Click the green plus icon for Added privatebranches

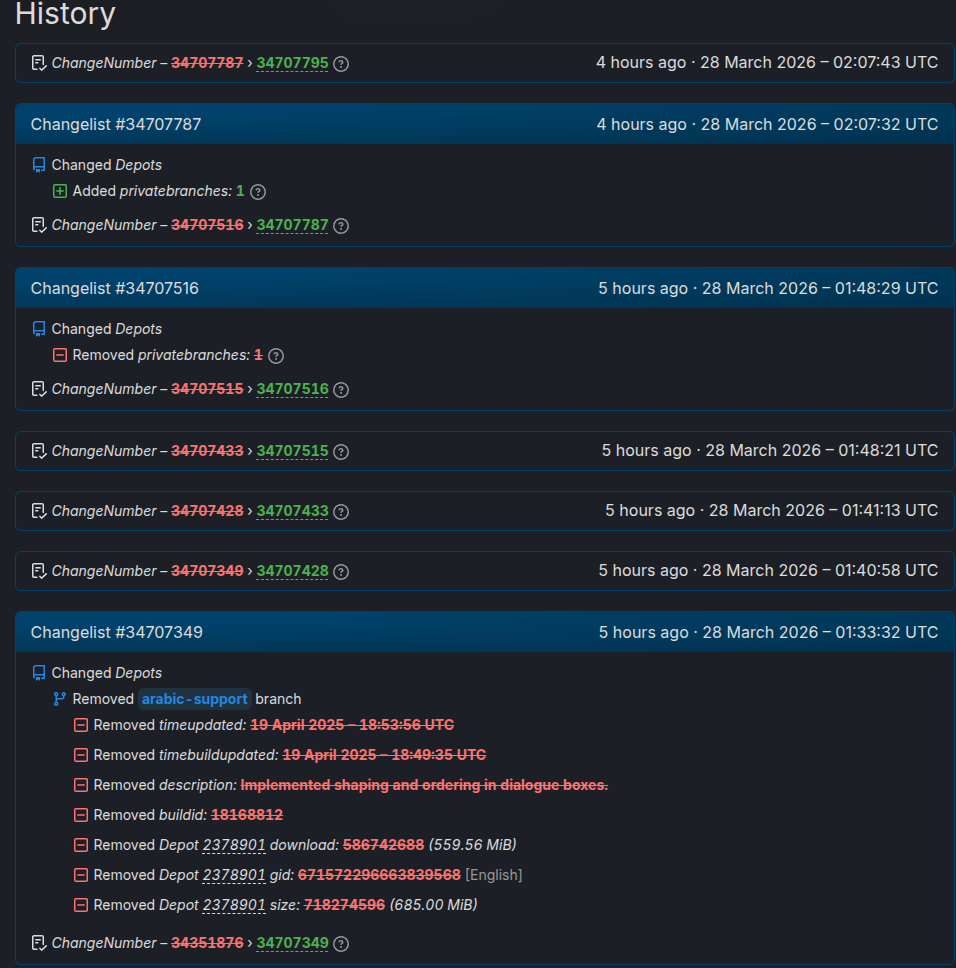pos(60,191)
